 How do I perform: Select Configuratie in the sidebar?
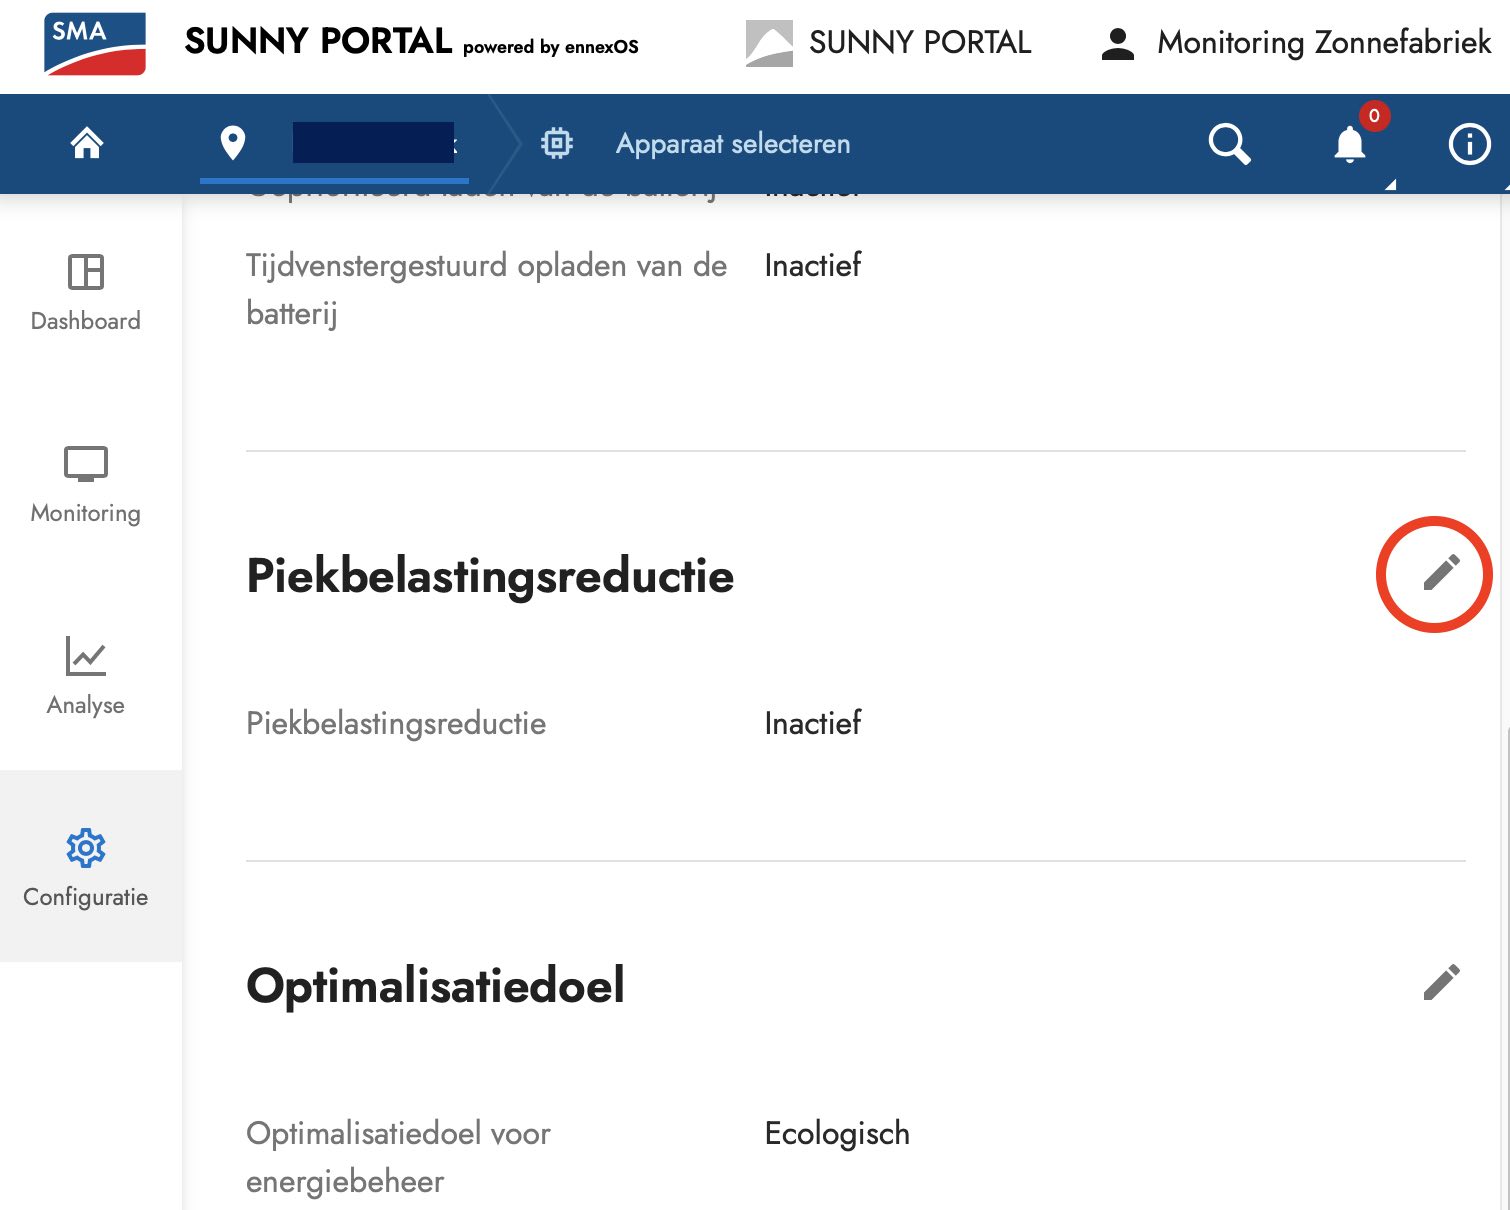point(85,870)
